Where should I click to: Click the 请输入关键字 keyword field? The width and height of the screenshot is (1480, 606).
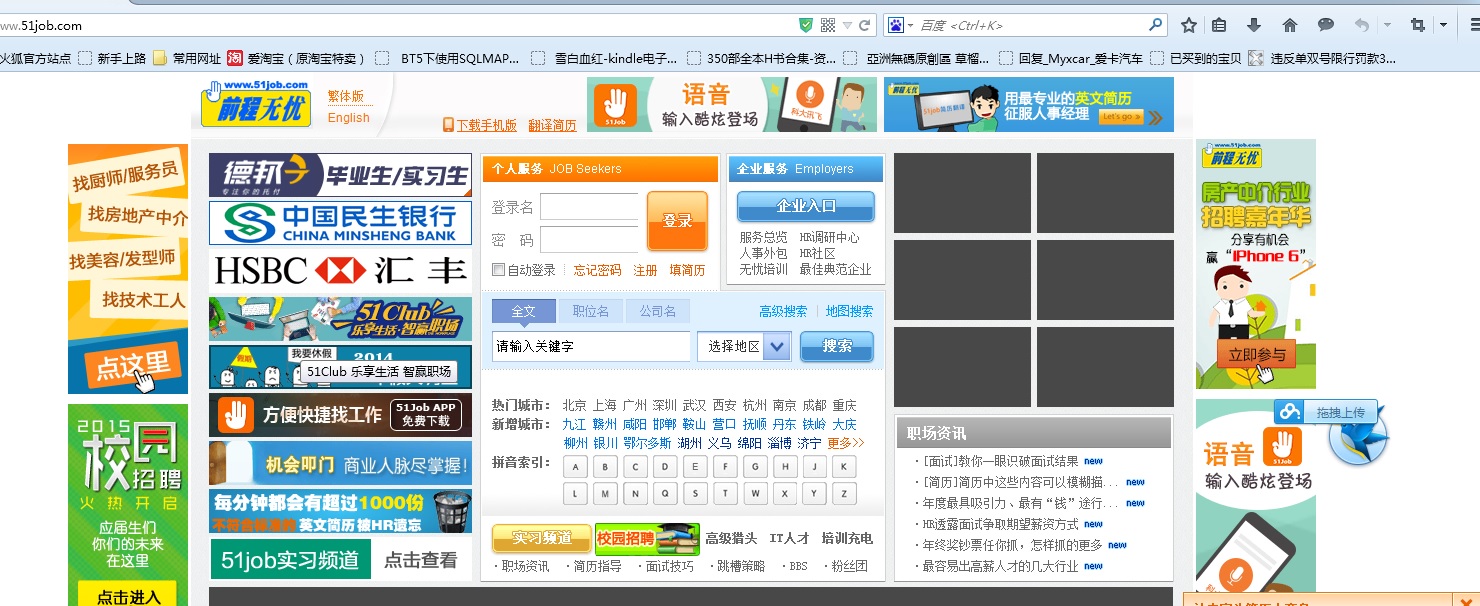591,347
